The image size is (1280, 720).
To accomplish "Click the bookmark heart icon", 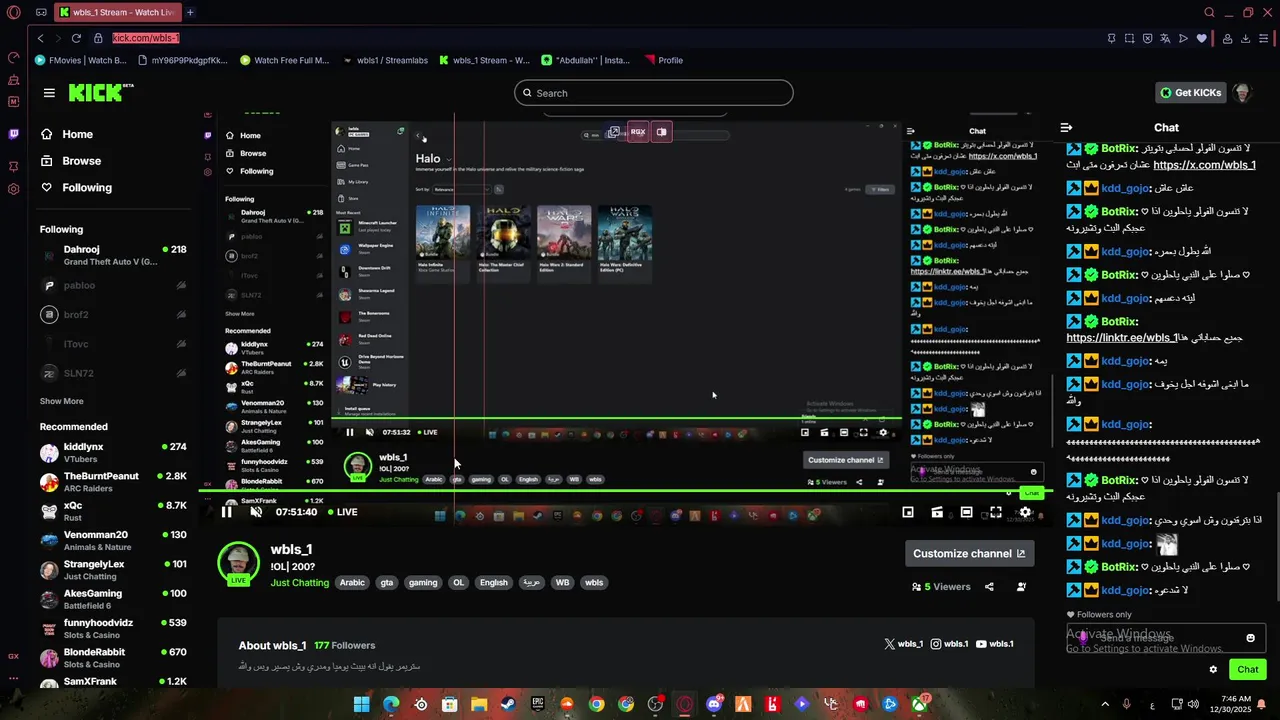I will [1201, 38].
